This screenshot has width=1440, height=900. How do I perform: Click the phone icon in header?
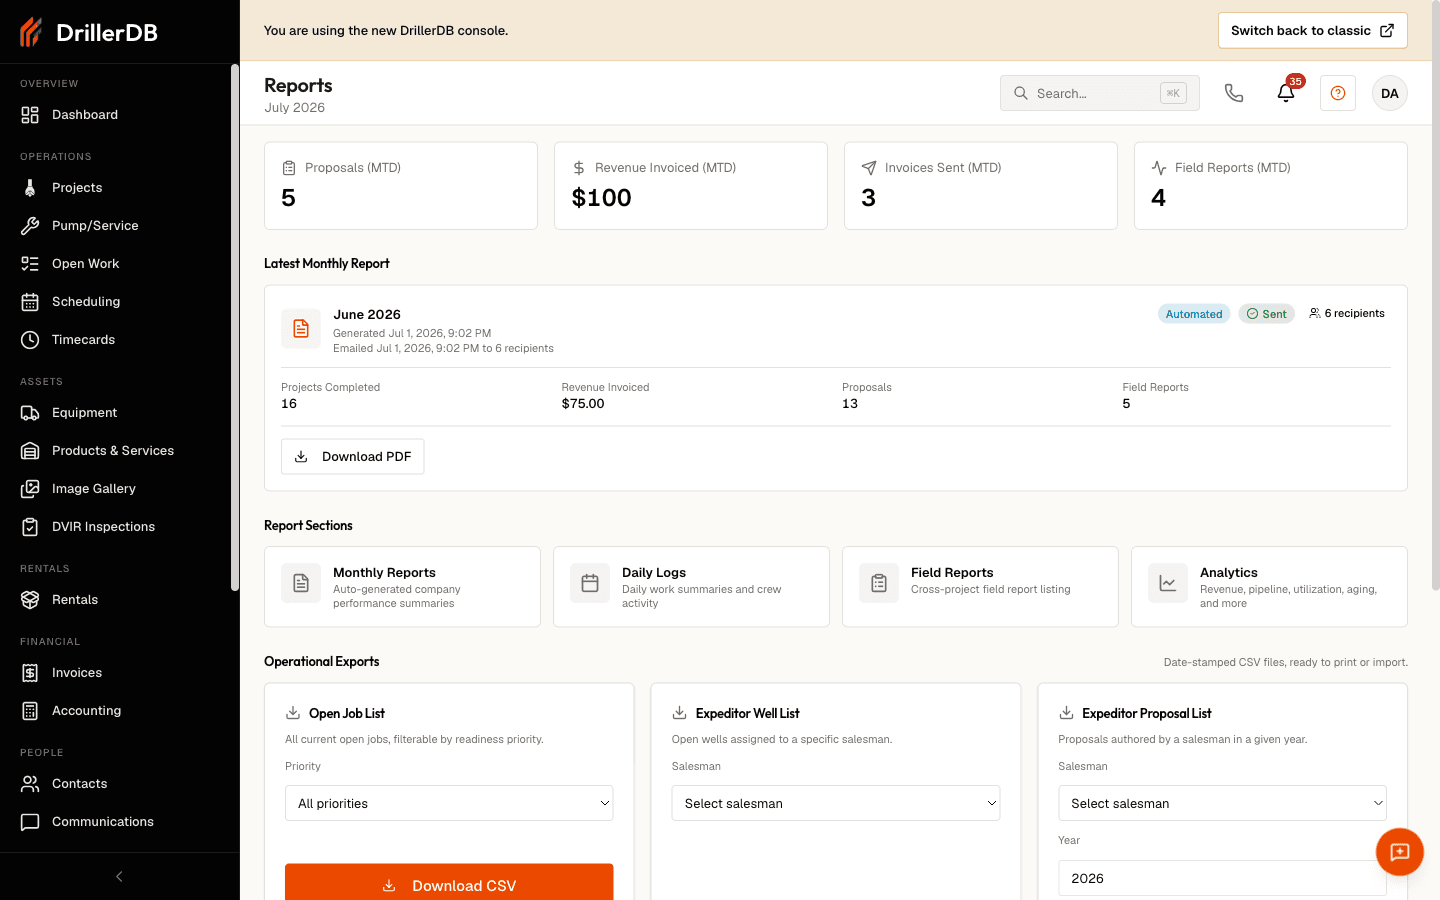(1234, 93)
